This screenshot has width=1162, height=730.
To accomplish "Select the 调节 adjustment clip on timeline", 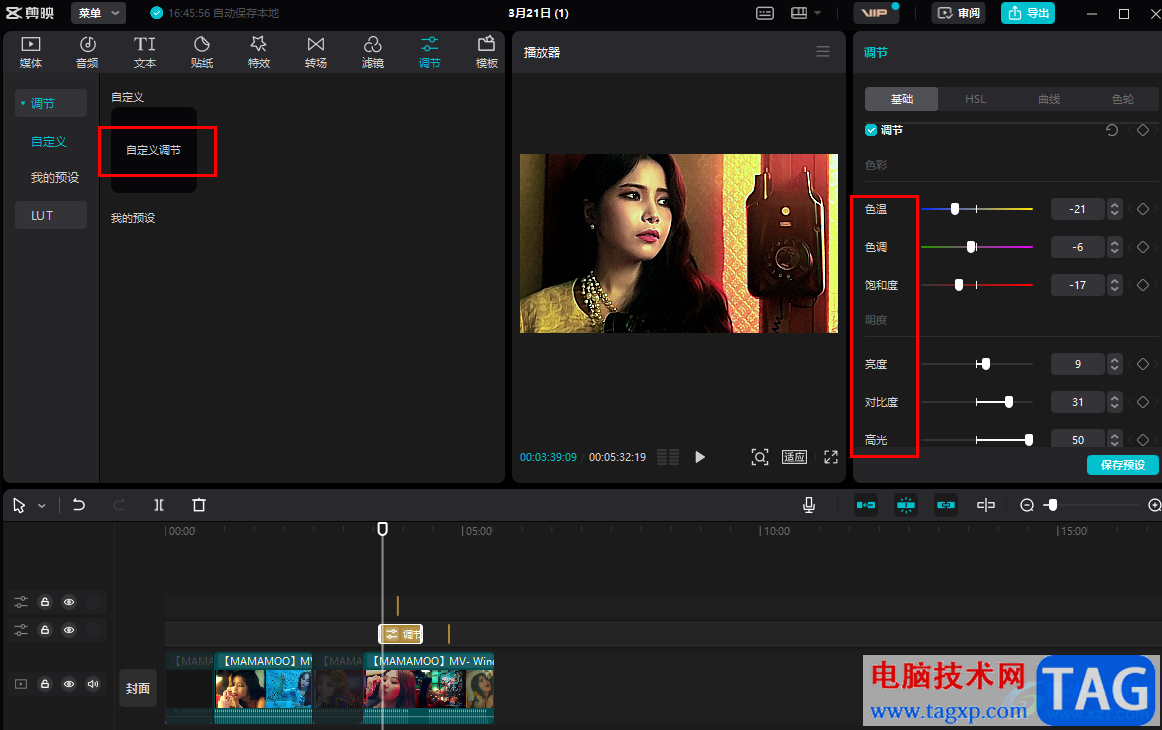I will click(x=401, y=634).
